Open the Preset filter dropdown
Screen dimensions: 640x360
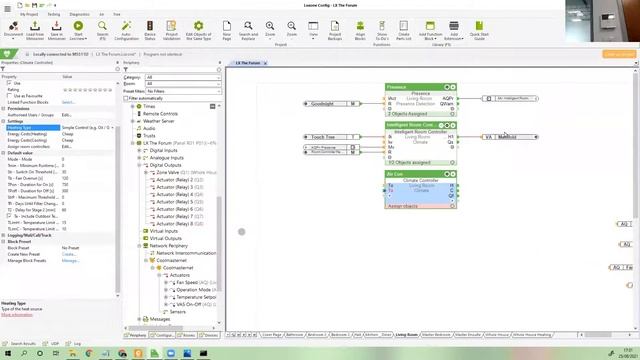pos(183,91)
